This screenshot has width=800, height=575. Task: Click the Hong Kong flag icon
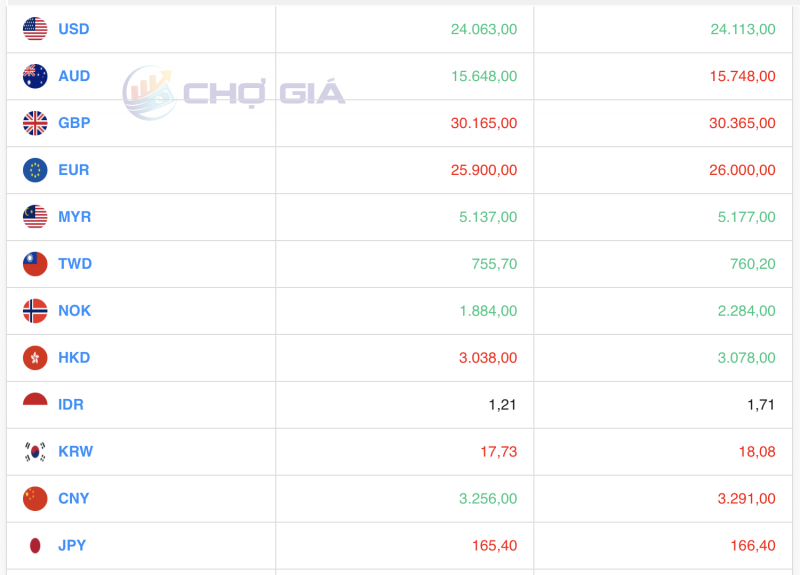click(35, 358)
